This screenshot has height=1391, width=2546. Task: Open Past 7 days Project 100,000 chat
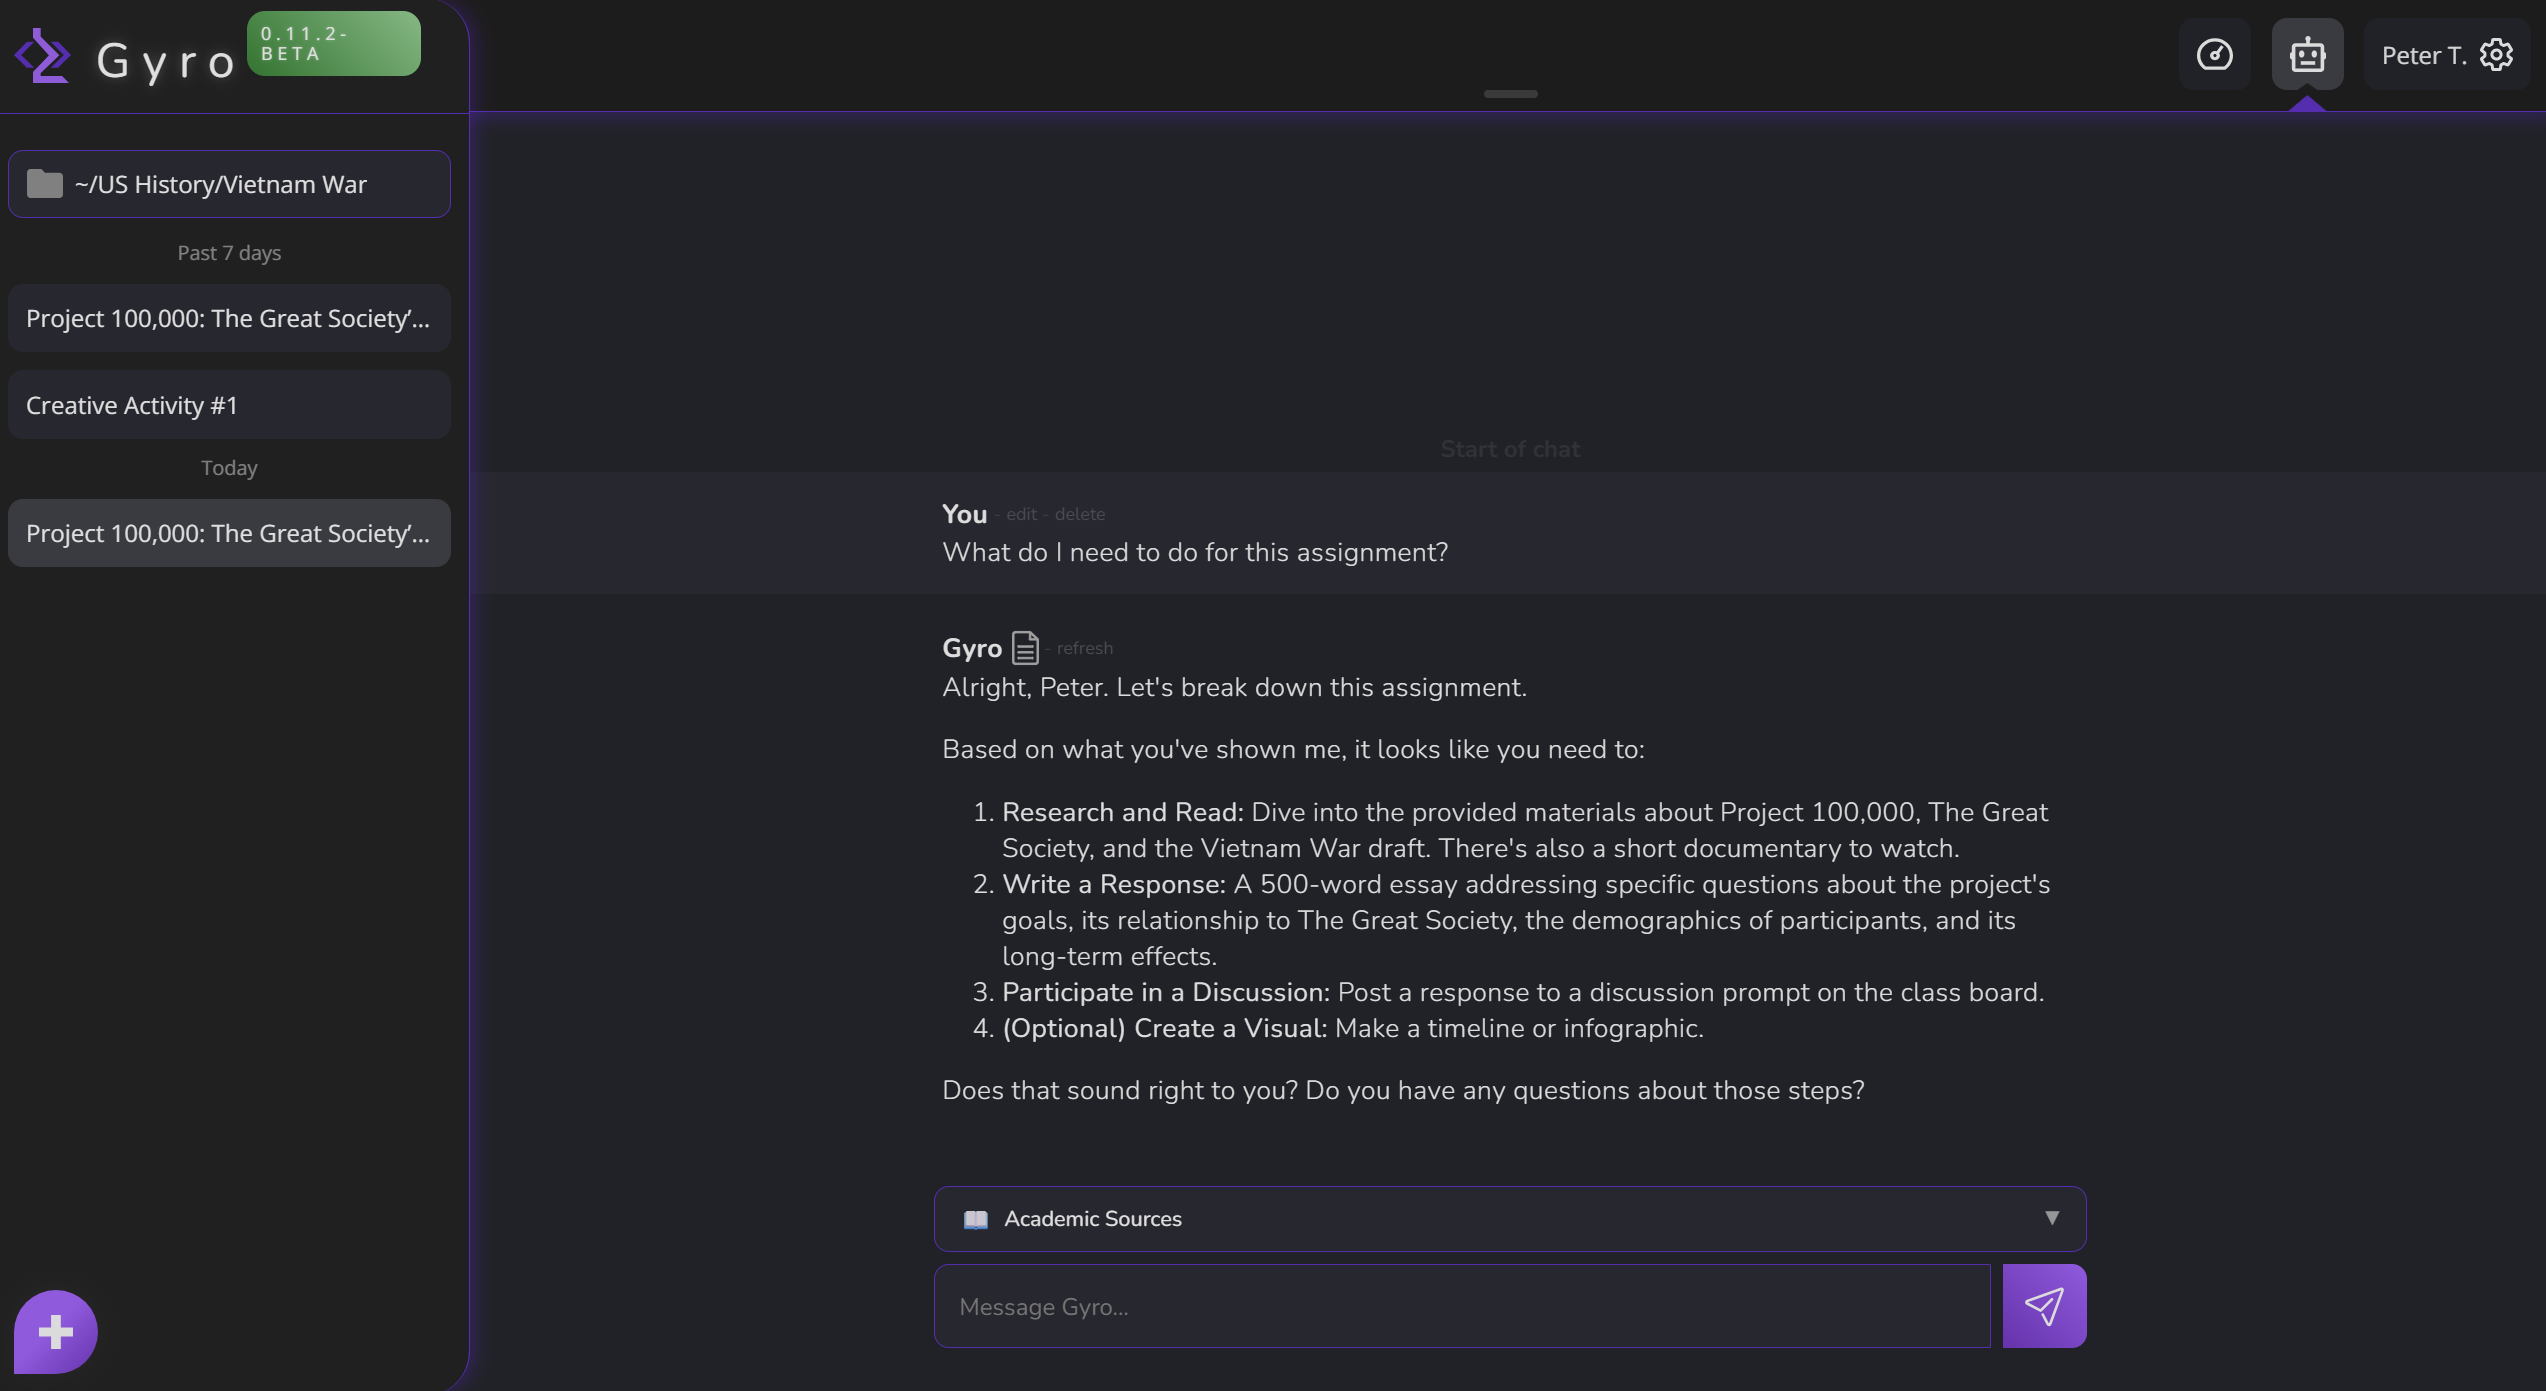click(229, 318)
